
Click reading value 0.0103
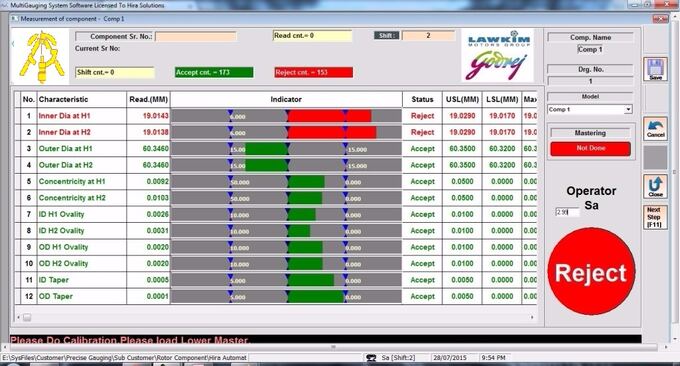point(157,198)
